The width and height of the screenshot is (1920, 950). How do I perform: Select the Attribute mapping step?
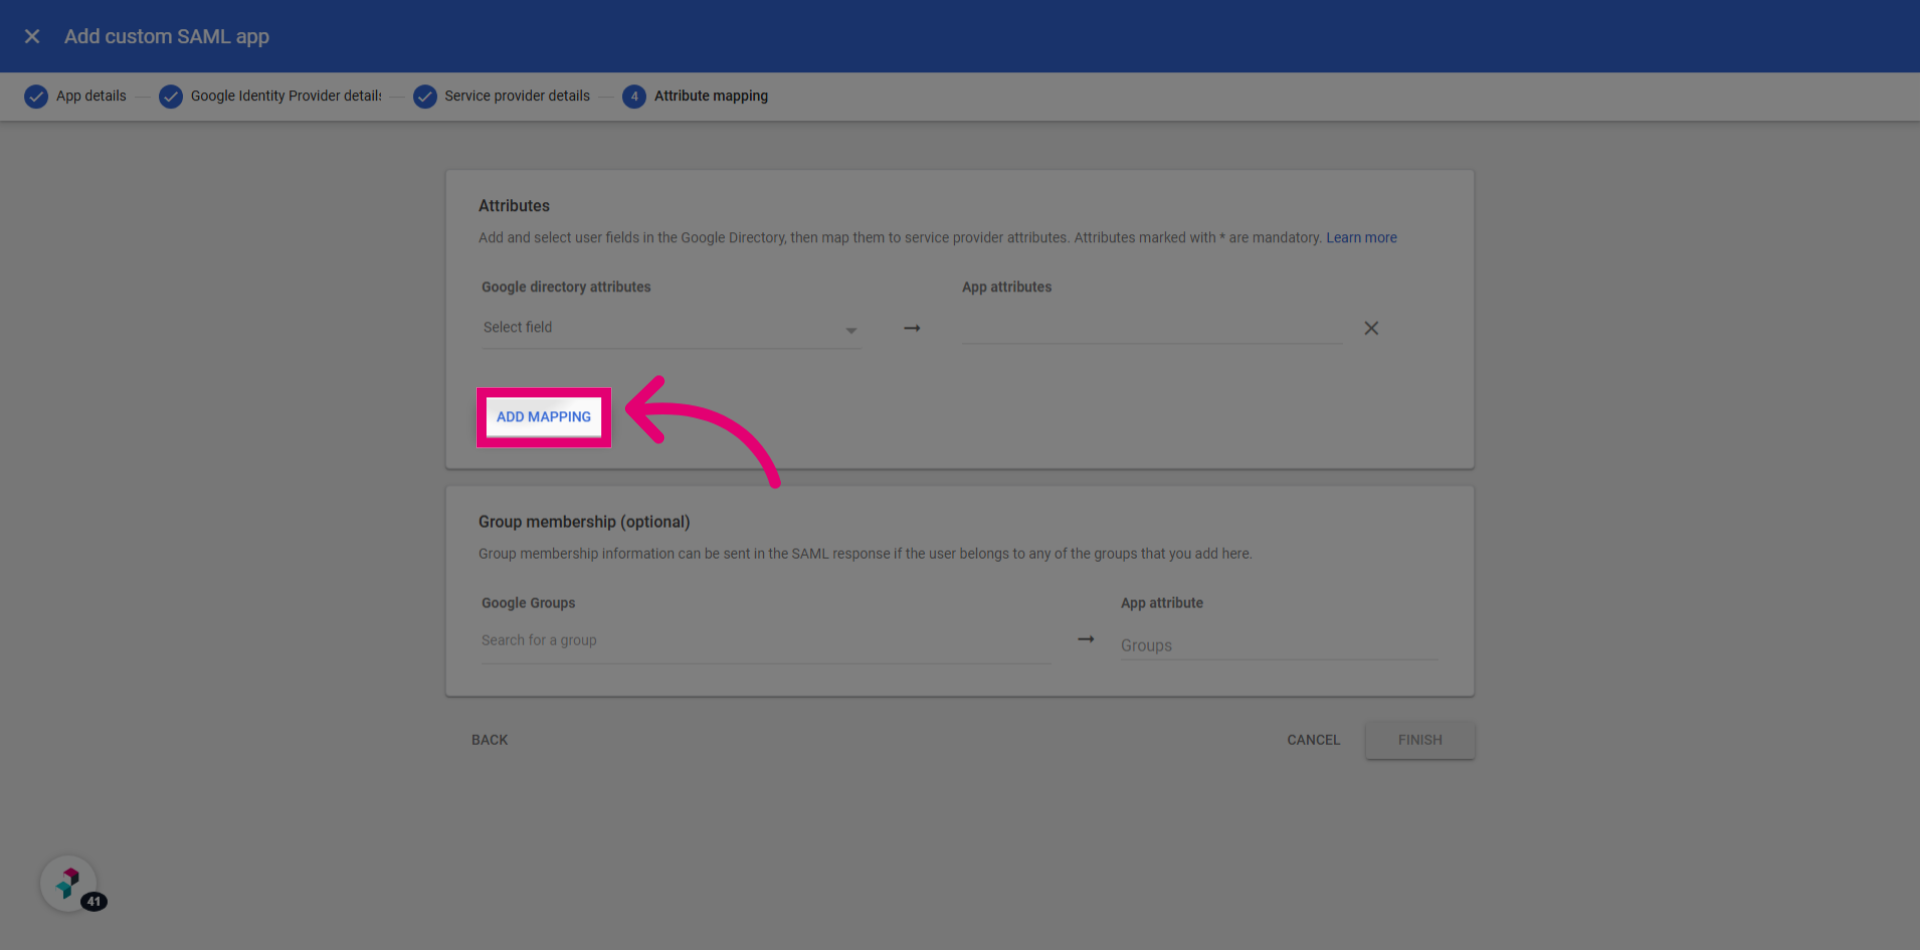click(x=711, y=96)
